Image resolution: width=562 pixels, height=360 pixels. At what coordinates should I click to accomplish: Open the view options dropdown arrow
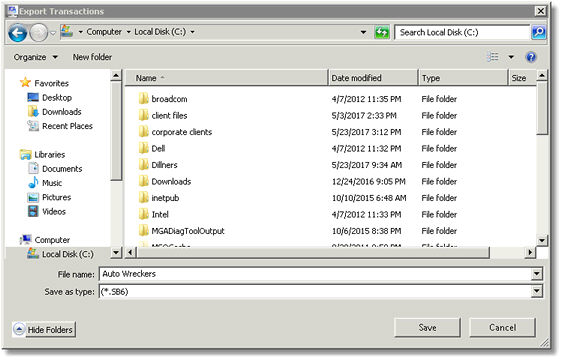[x=511, y=57]
